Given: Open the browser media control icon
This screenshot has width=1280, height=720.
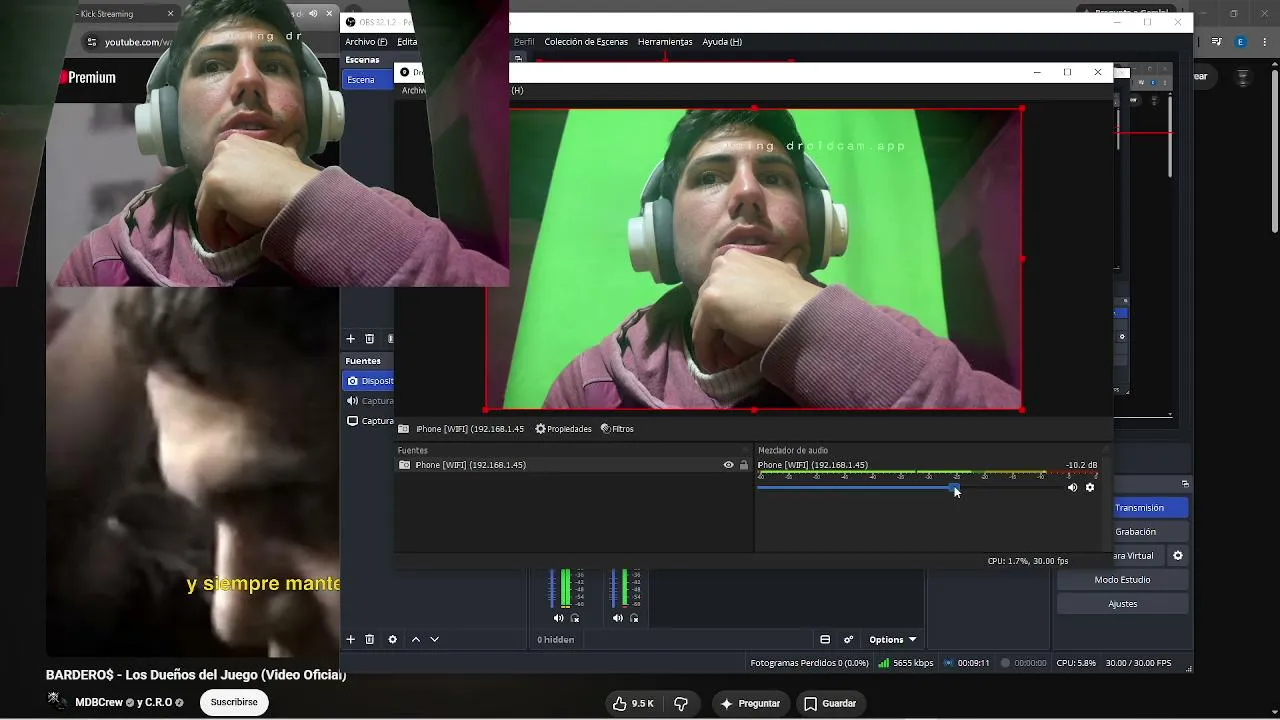Looking at the screenshot, I should click(x=1217, y=42).
